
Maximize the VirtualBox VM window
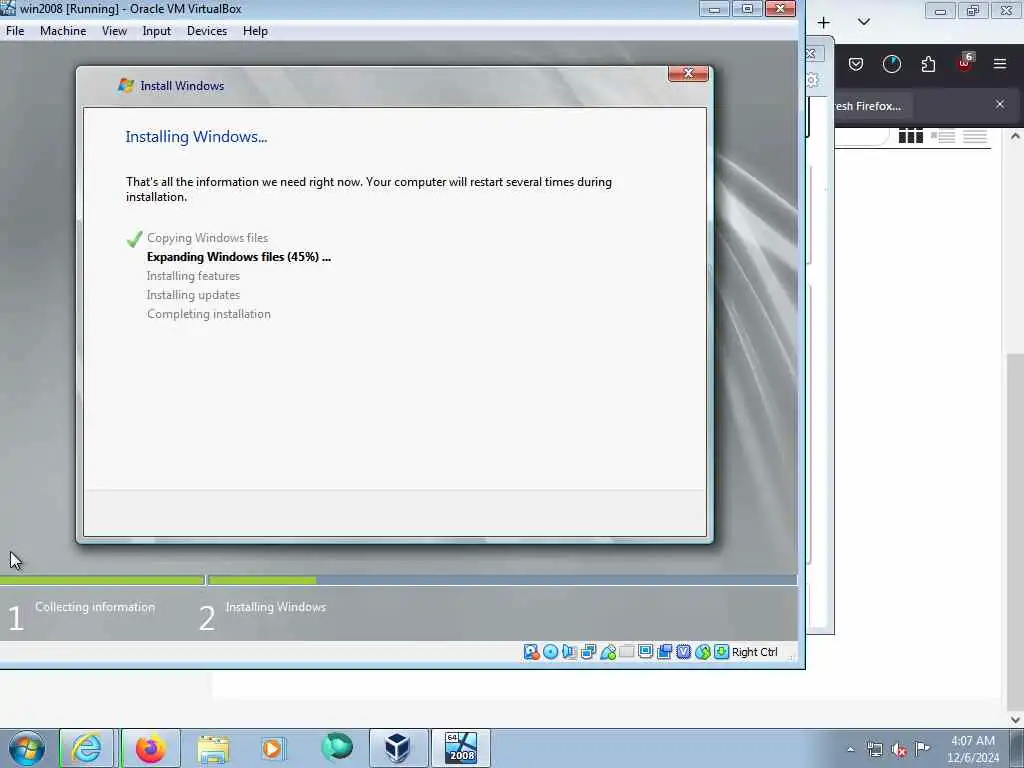747,9
